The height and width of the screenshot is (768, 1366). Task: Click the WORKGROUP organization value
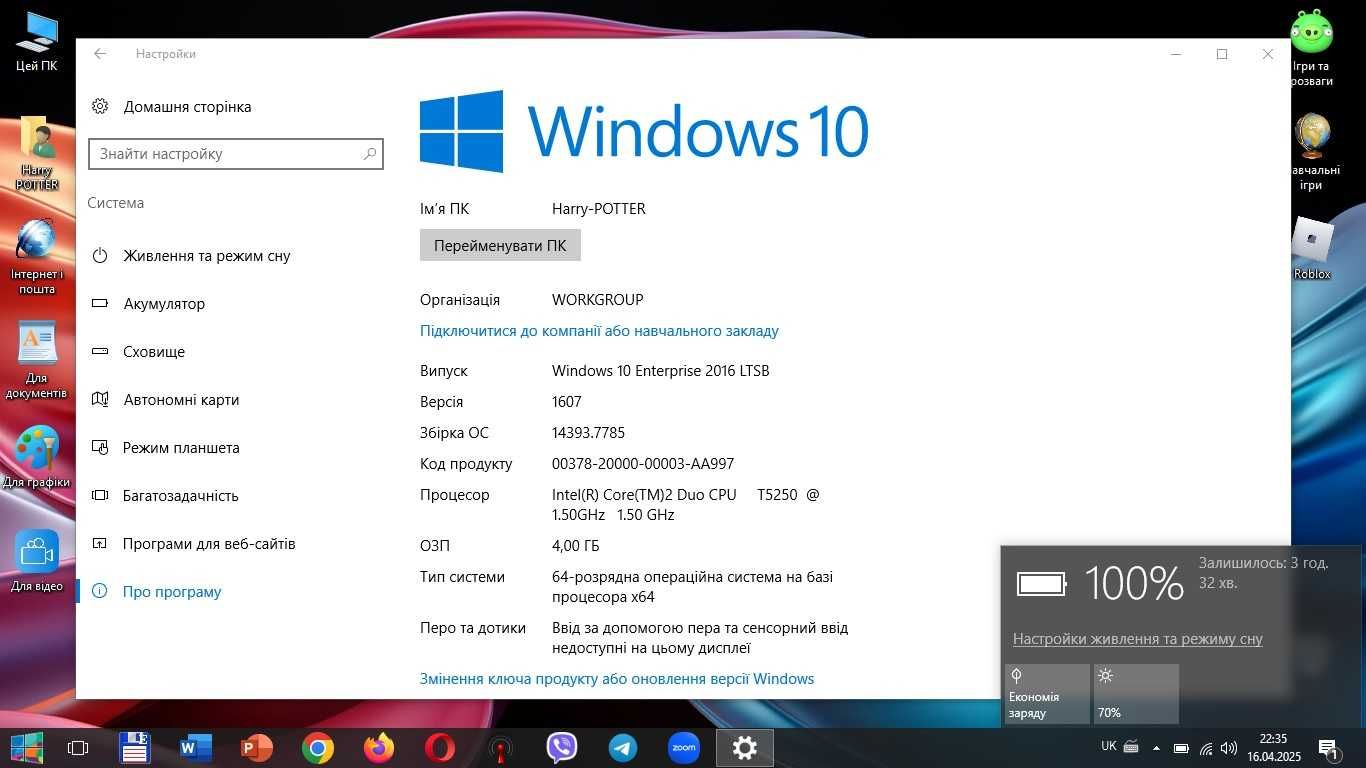pos(598,300)
